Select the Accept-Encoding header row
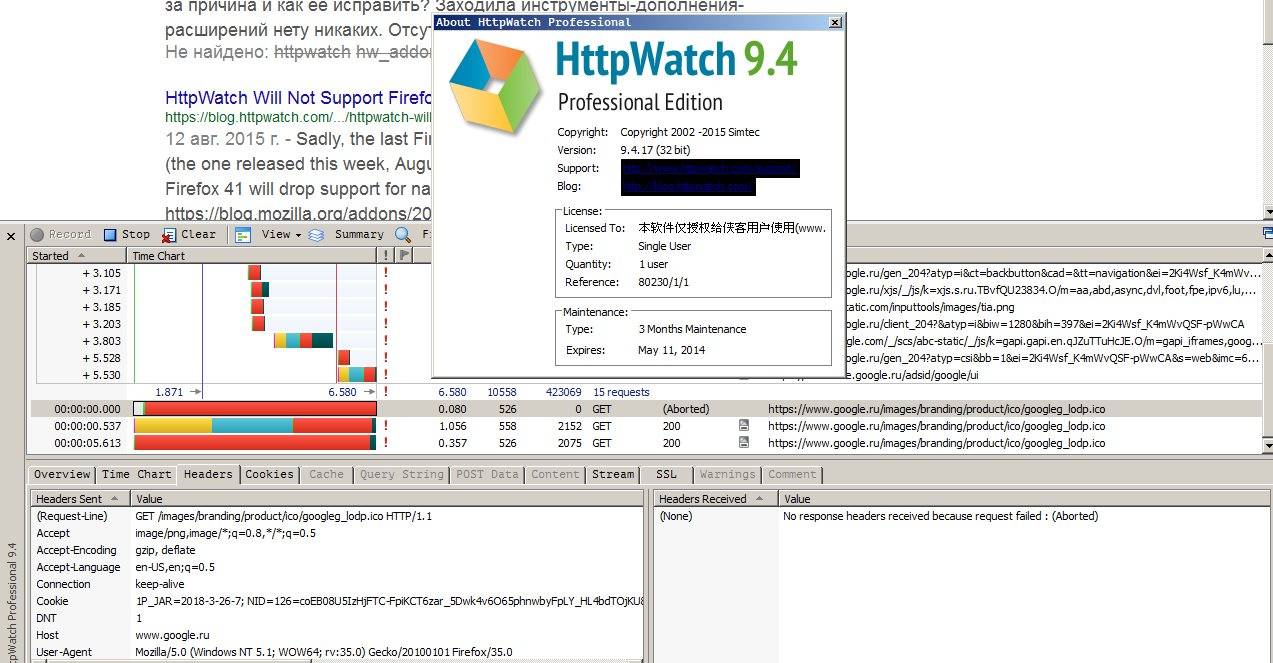Viewport: 1273px width, 663px height. click(x=338, y=550)
